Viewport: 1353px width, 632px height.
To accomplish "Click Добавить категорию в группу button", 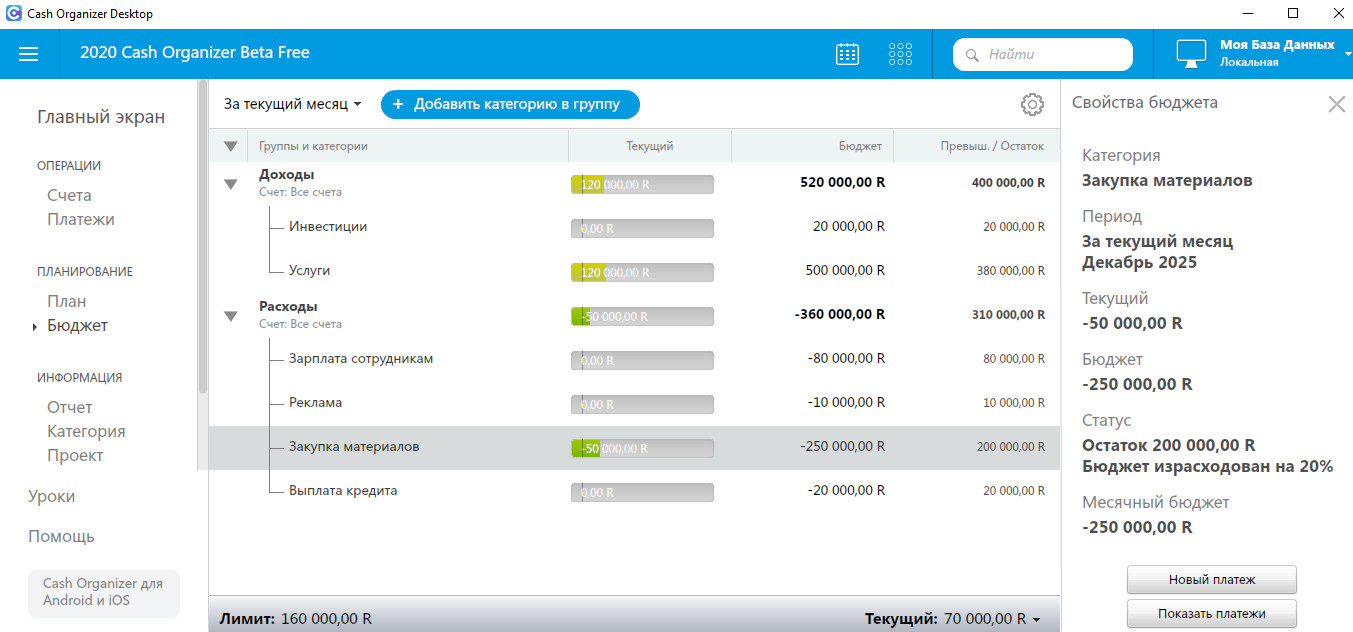I will click(510, 104).
